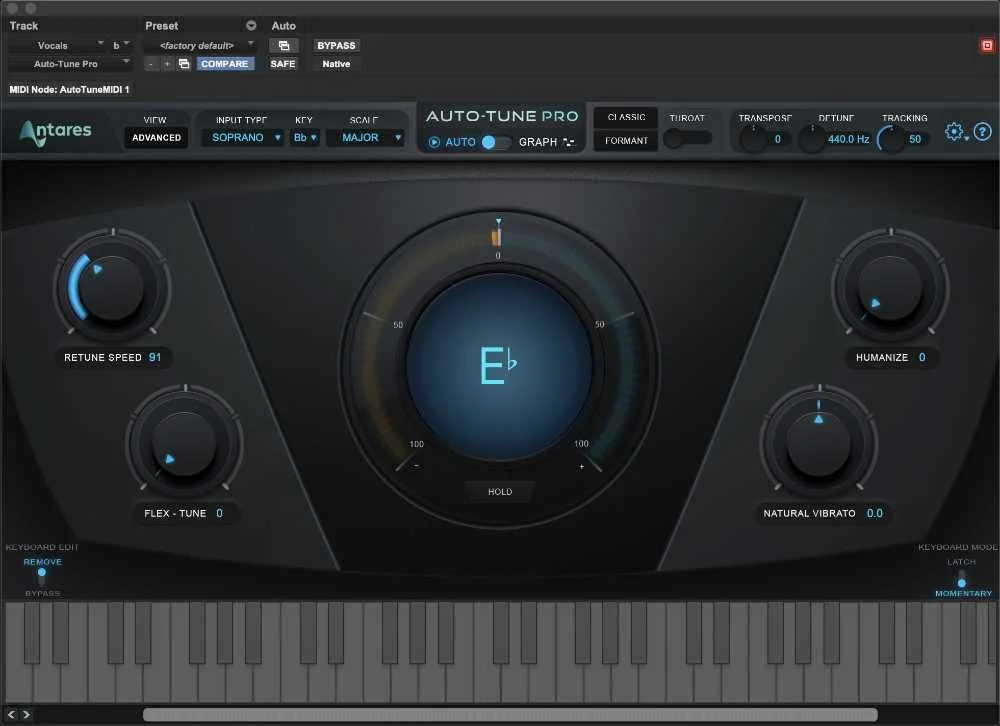
Task: Click the Natural Vibrato knob
Action: point(819,442)
